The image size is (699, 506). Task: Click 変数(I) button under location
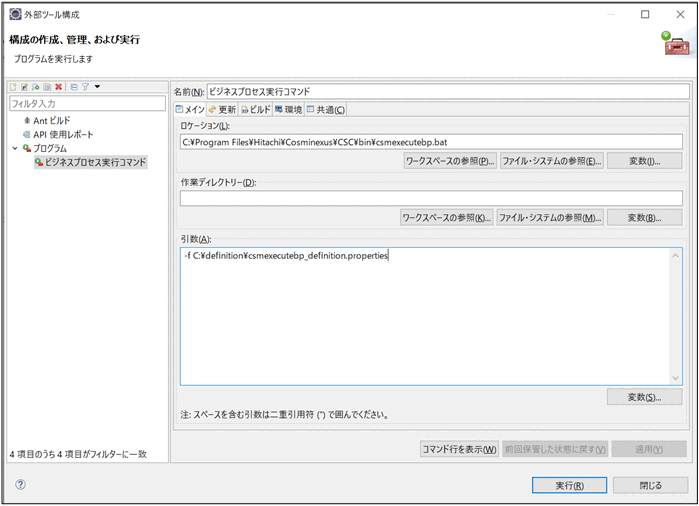[x=645, y=161]
